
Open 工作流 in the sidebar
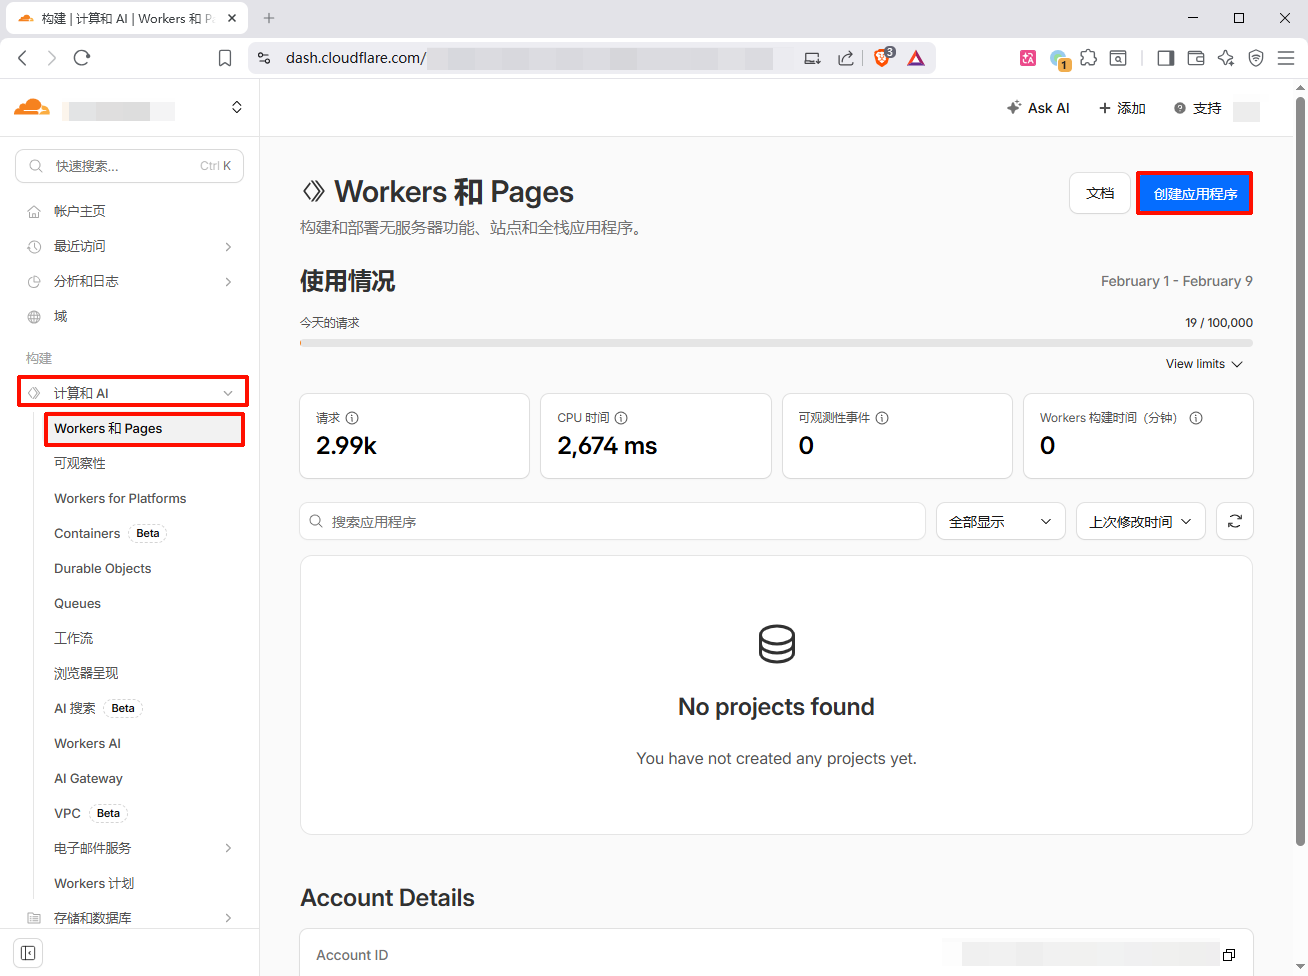[74, 638]
